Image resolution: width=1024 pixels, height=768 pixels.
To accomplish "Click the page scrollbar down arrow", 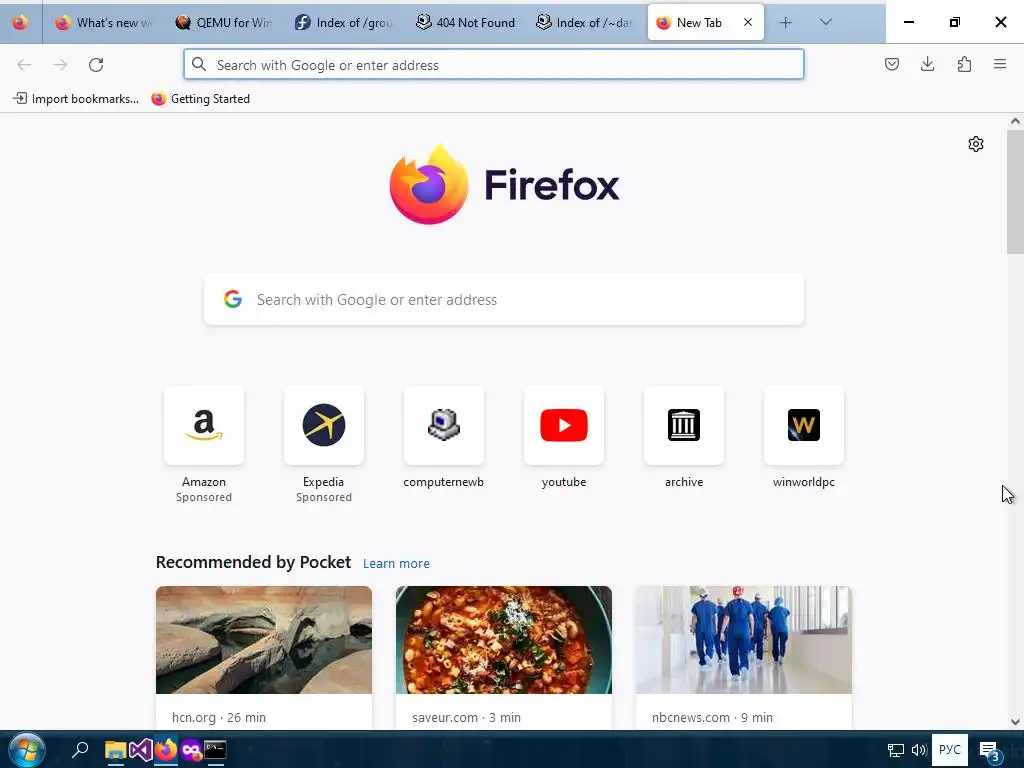I will coord(1015,722).
